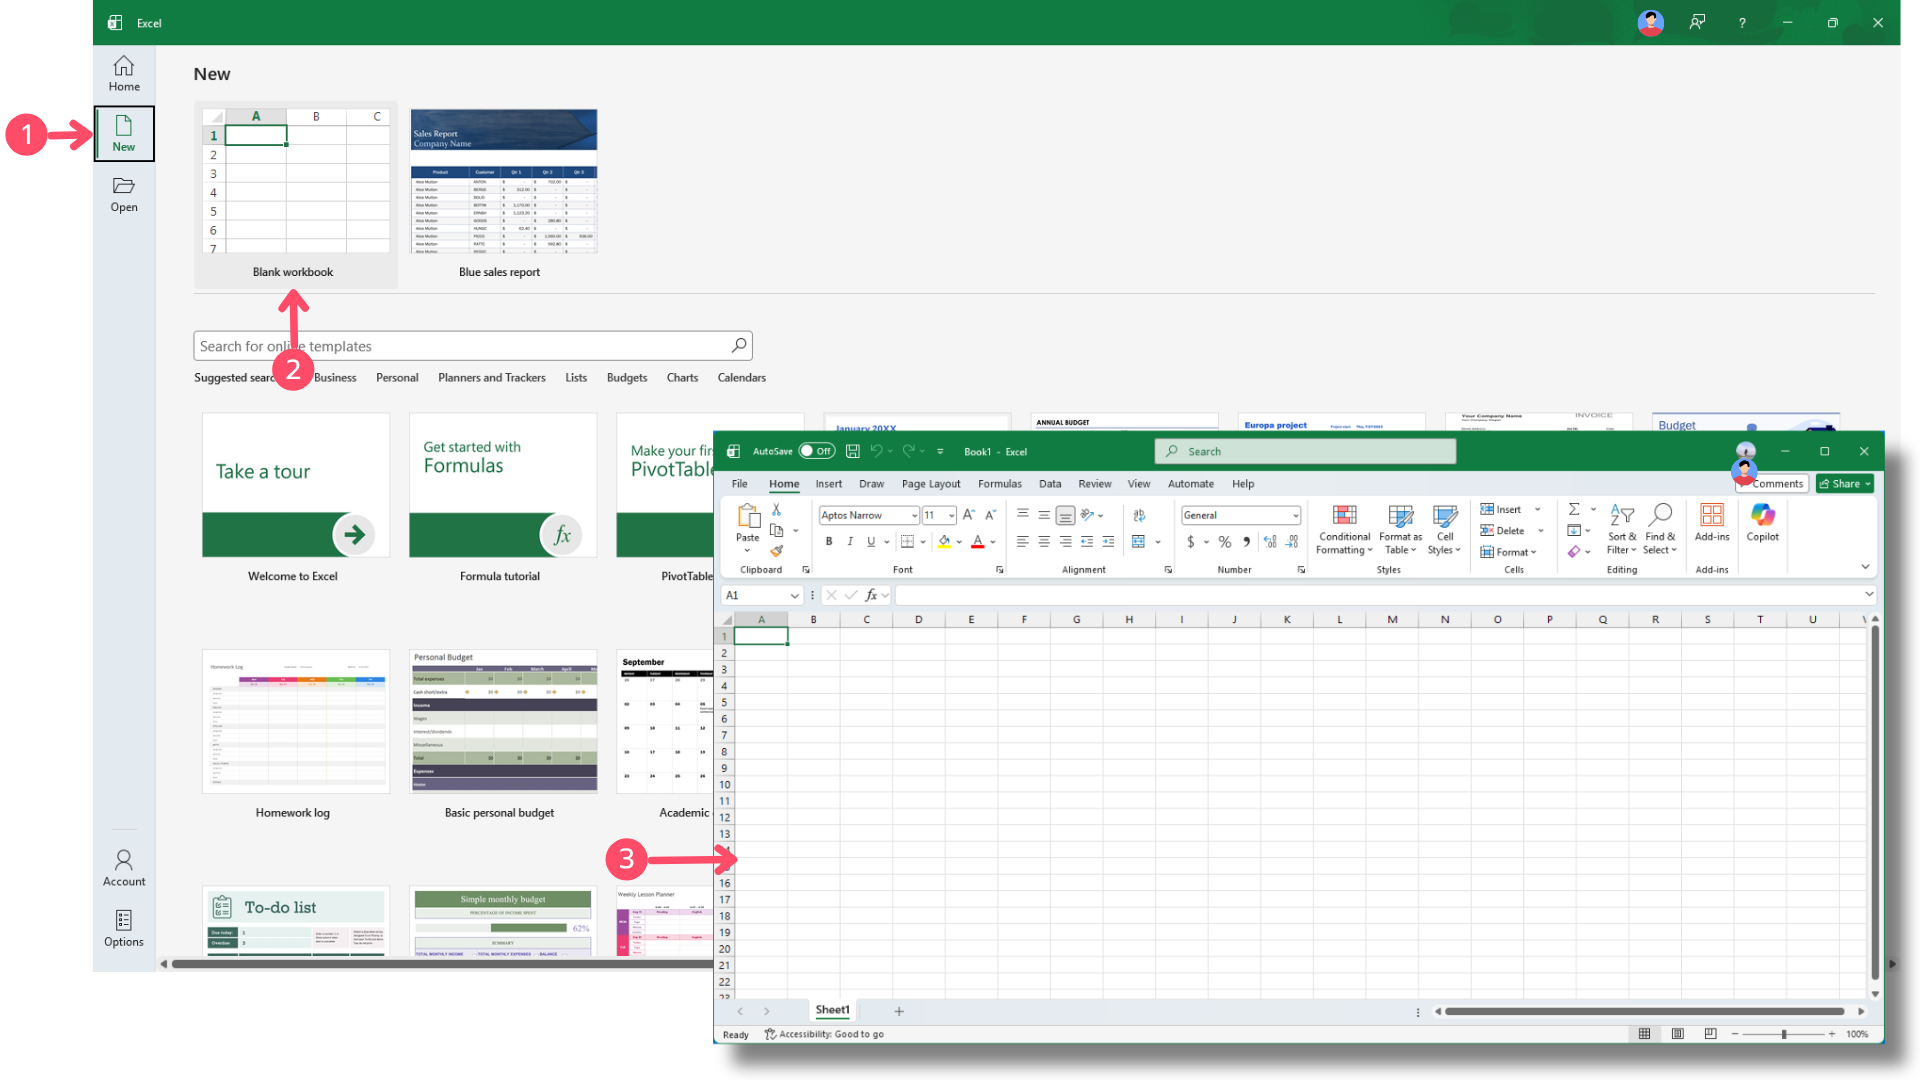Click the Undo arrow in Book1 window
This screenshot has height=1080, width=1920.
[876, 451]
